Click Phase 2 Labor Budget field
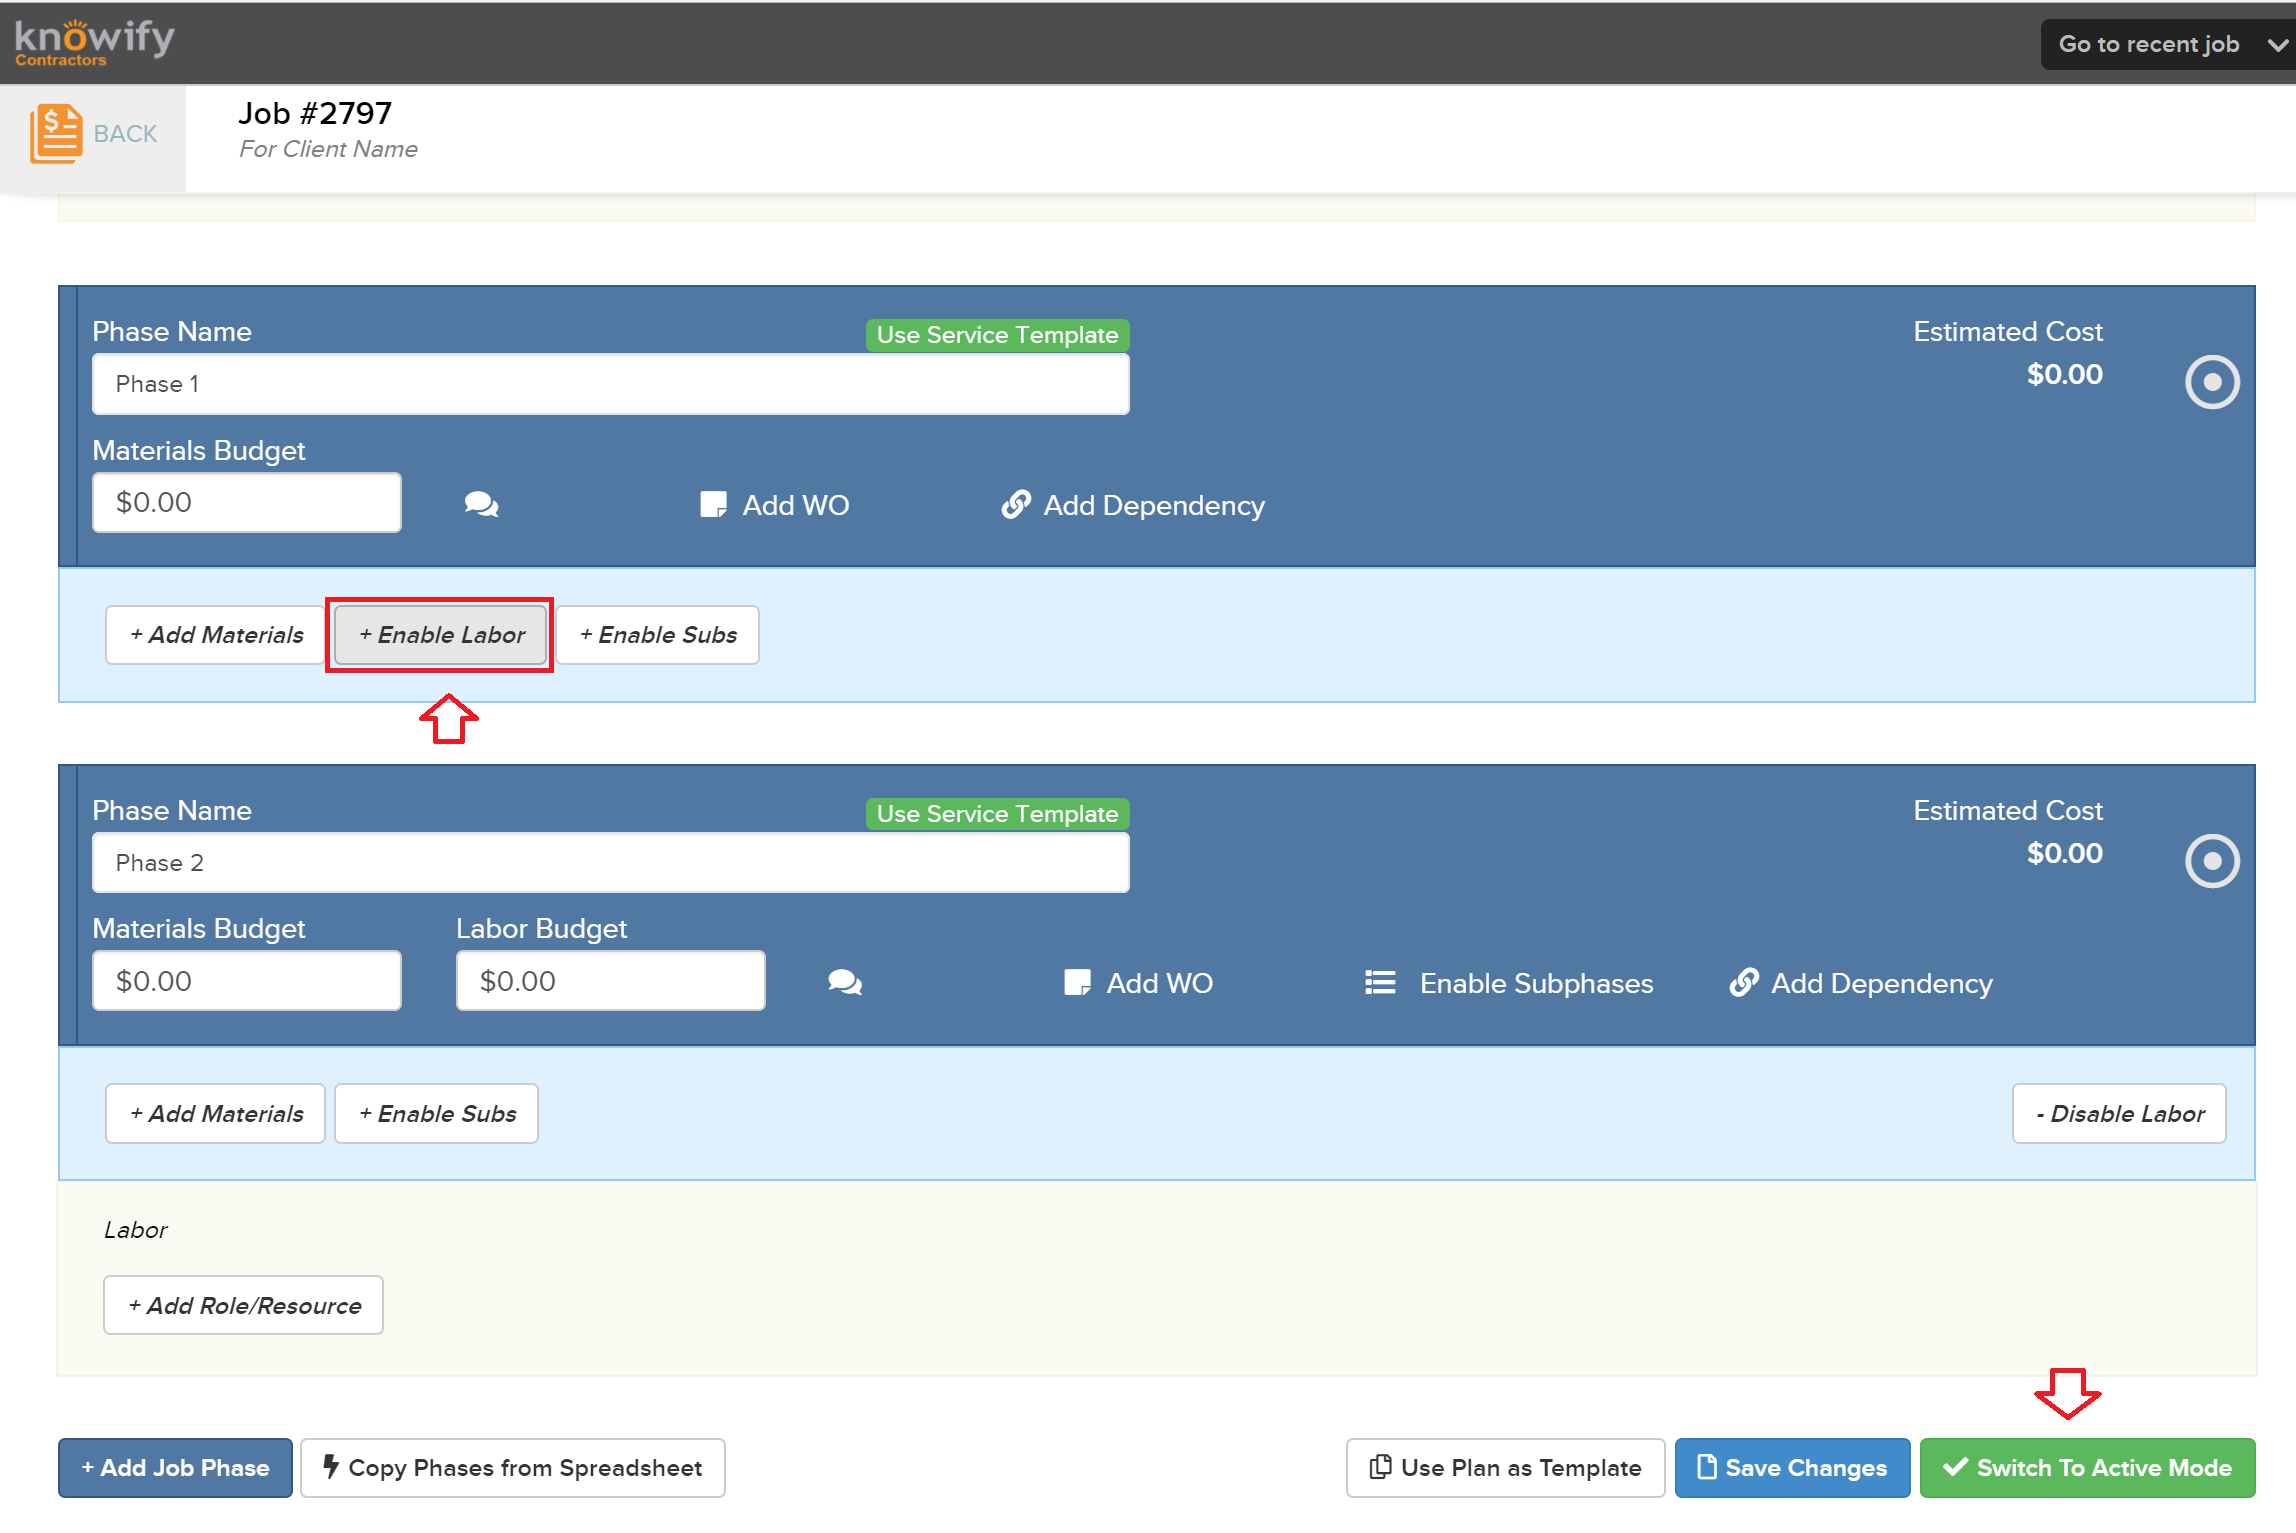The image size is (2296, 1533). (x=611, y=981)
